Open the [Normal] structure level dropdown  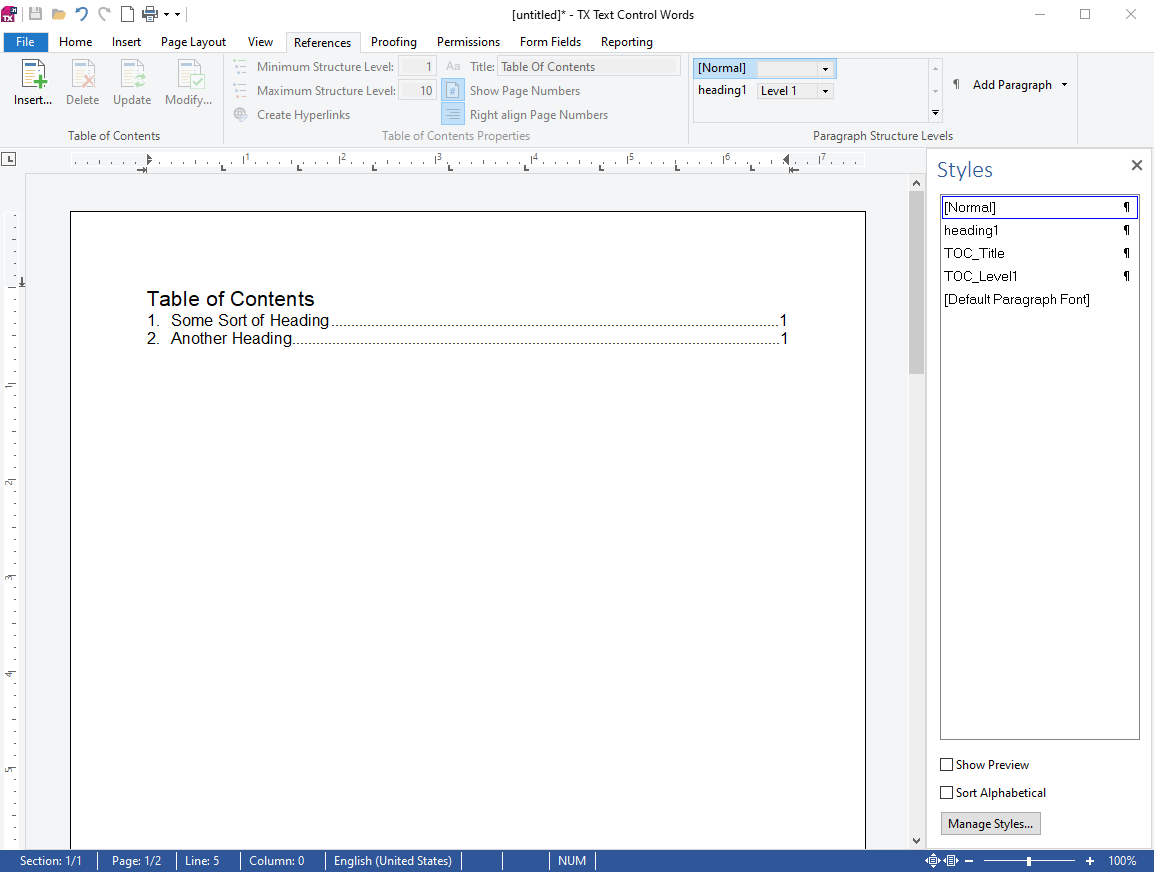[825, 68]
